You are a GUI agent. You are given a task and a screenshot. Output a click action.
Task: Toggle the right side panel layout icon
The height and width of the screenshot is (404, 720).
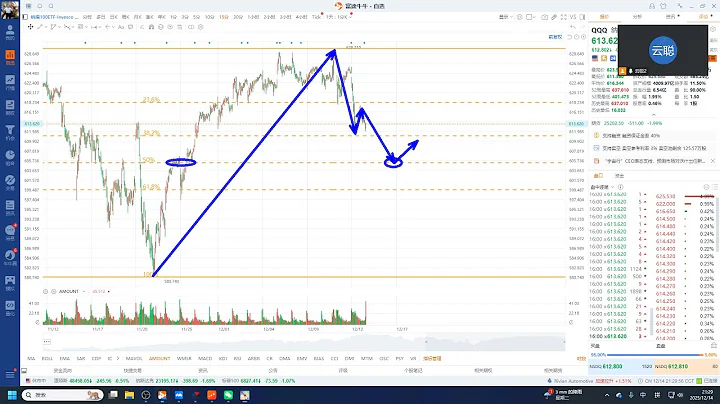coord(582,17)
